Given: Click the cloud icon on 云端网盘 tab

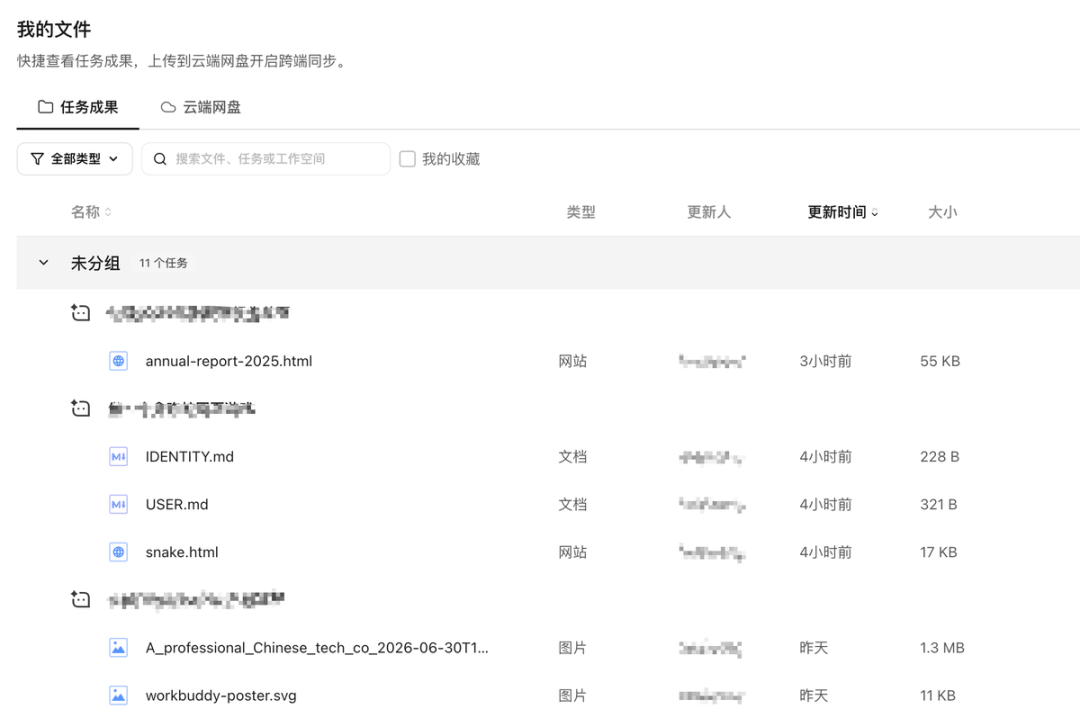Looking at the screenshot, I should click(168, 107).
